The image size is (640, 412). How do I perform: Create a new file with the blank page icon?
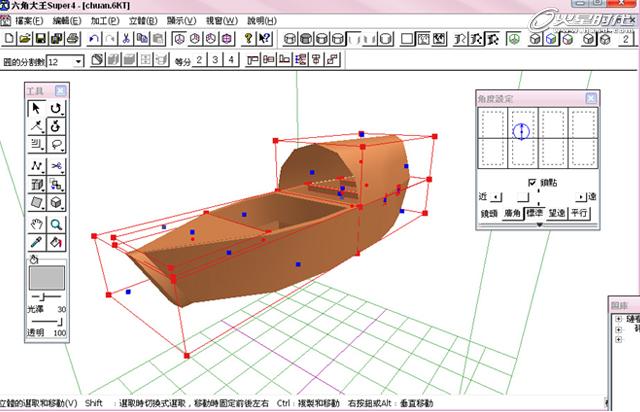click(x=9, y=39)
